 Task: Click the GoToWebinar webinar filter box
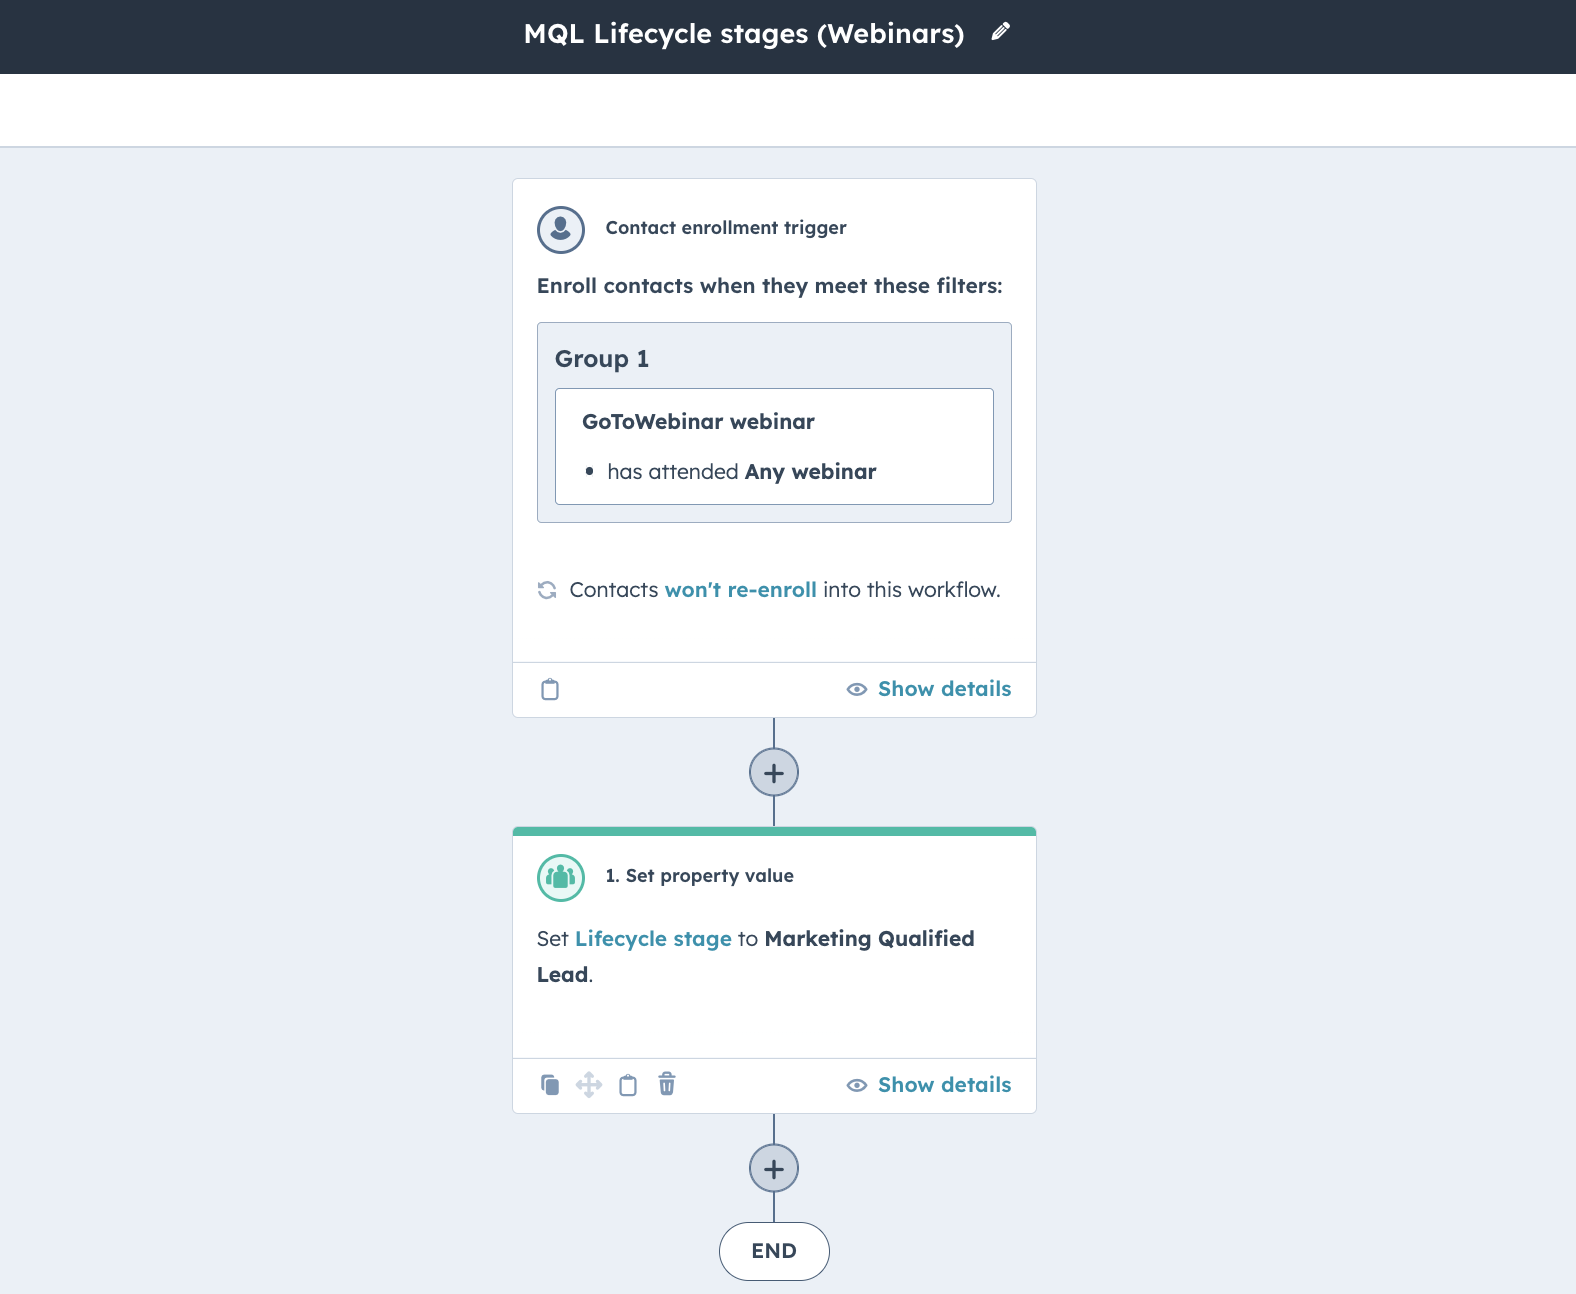coord(774,446)
